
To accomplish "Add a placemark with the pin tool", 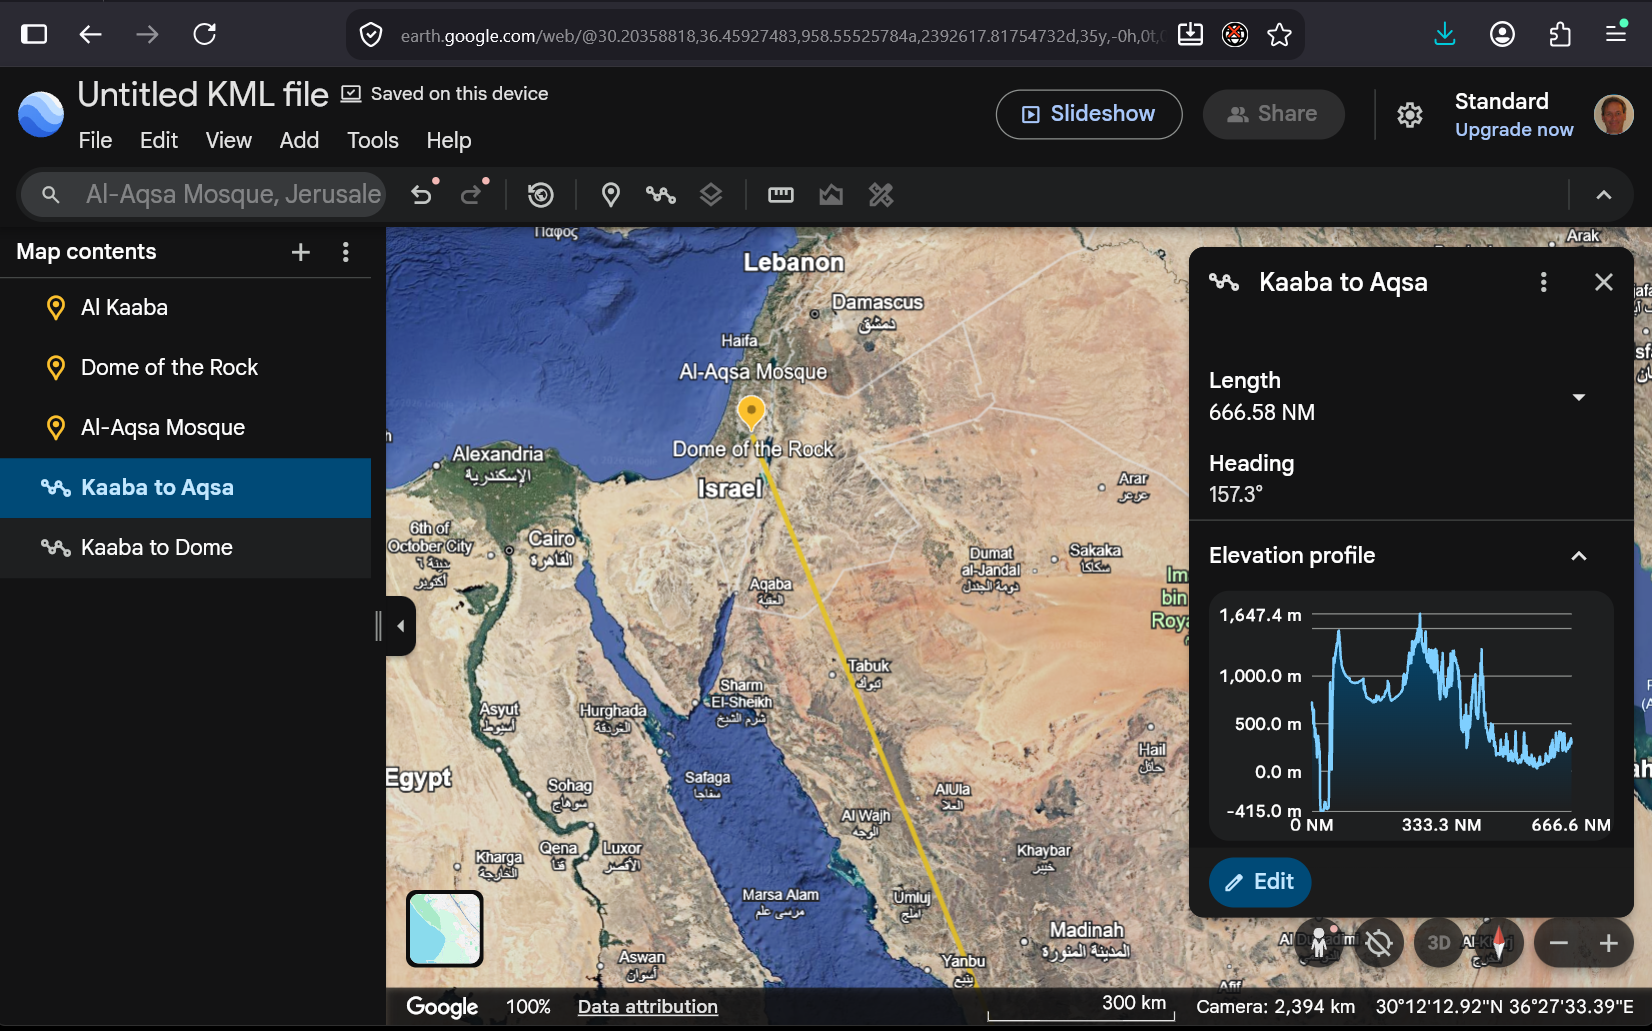I will 611,194.
